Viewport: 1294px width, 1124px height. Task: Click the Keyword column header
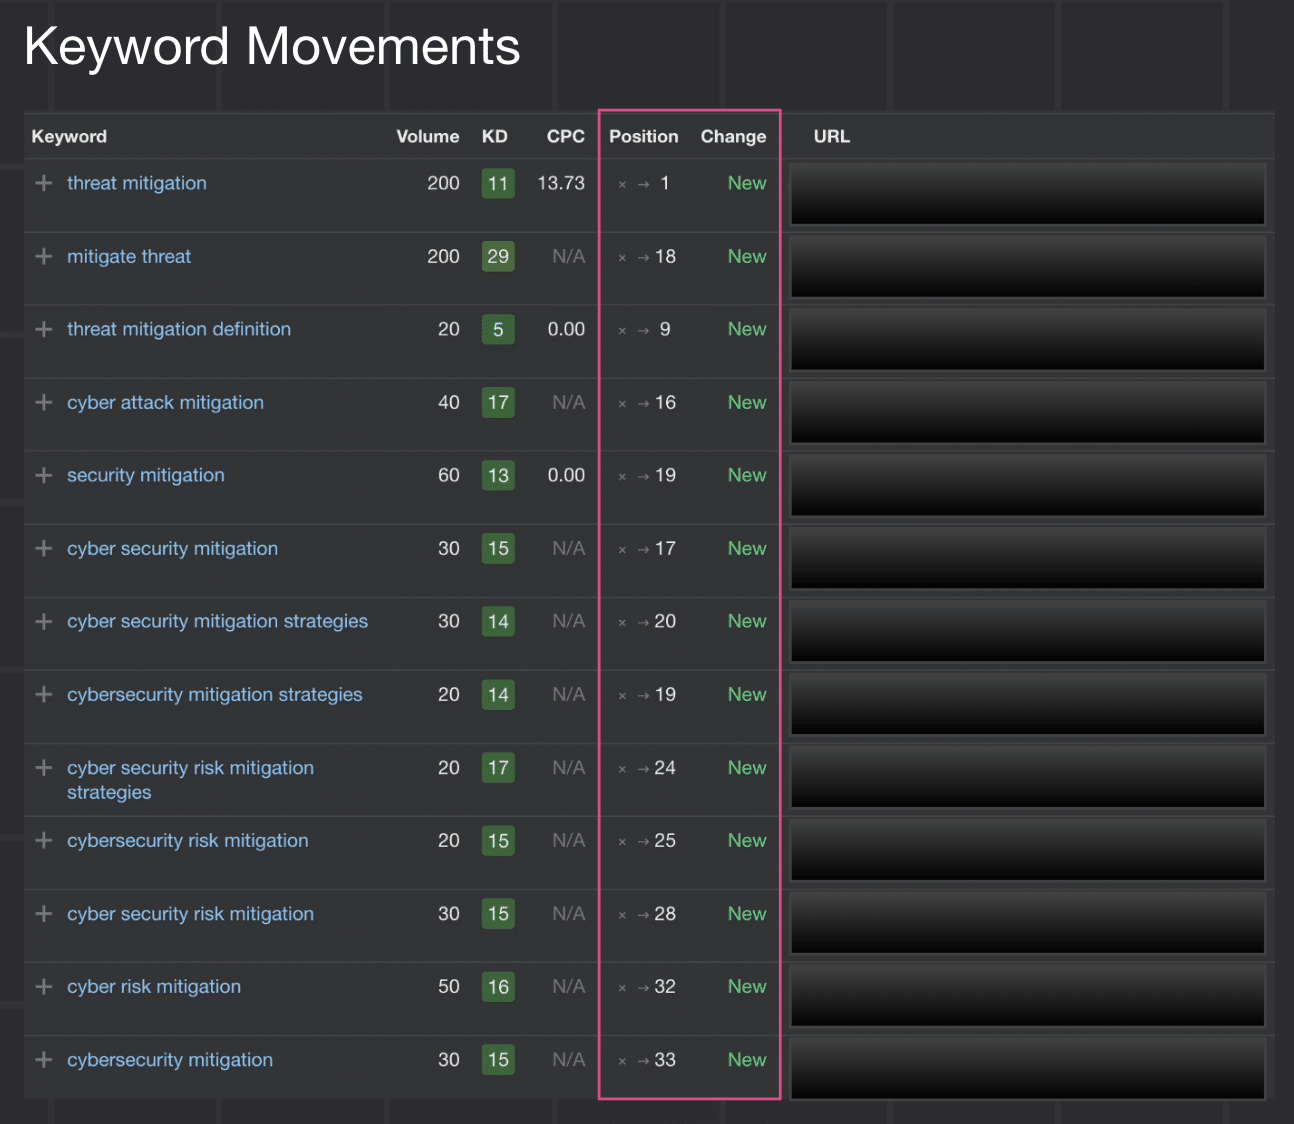69,136
